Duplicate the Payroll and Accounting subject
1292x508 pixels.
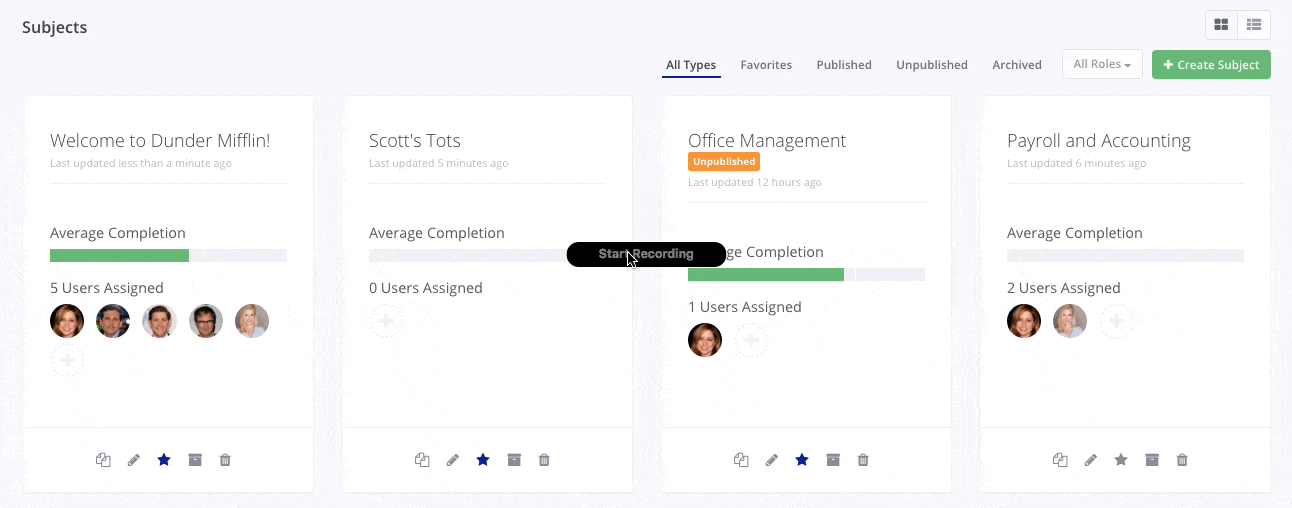tap(1060, 460)
